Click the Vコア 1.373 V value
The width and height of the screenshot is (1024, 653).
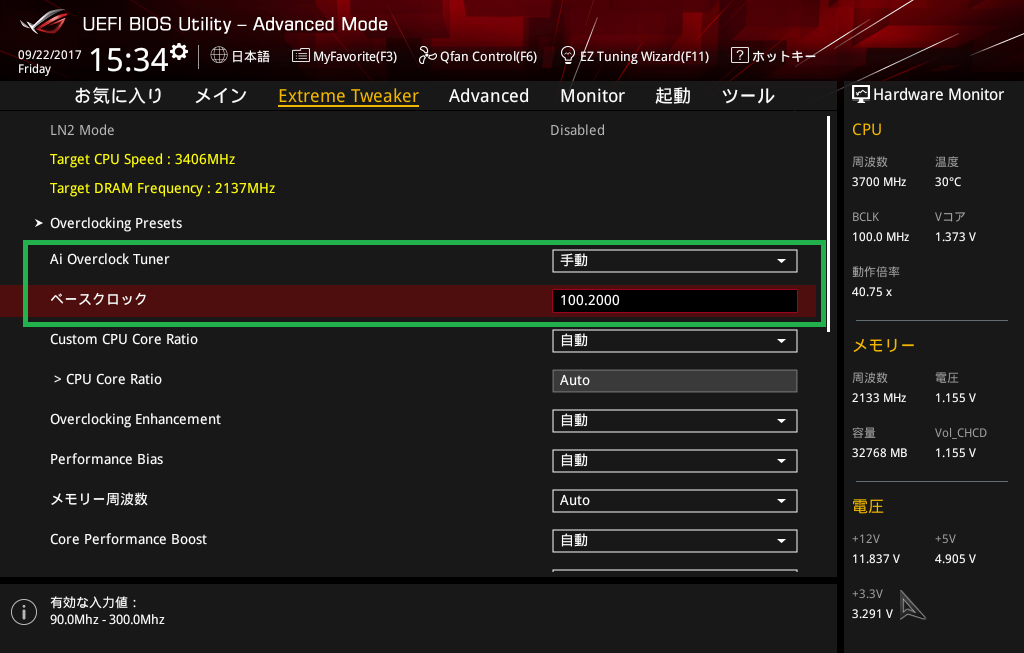pyautogui.click(x=955, y=237)
